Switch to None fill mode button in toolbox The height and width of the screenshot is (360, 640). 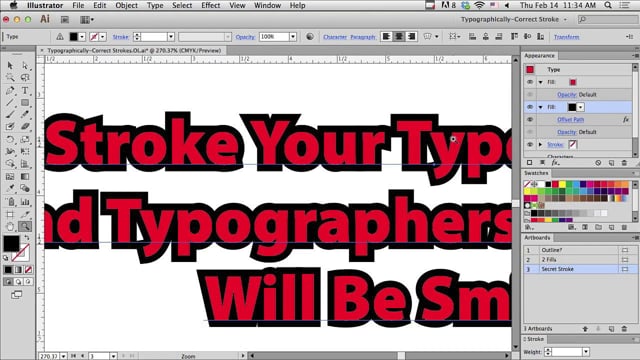[28, 270]
